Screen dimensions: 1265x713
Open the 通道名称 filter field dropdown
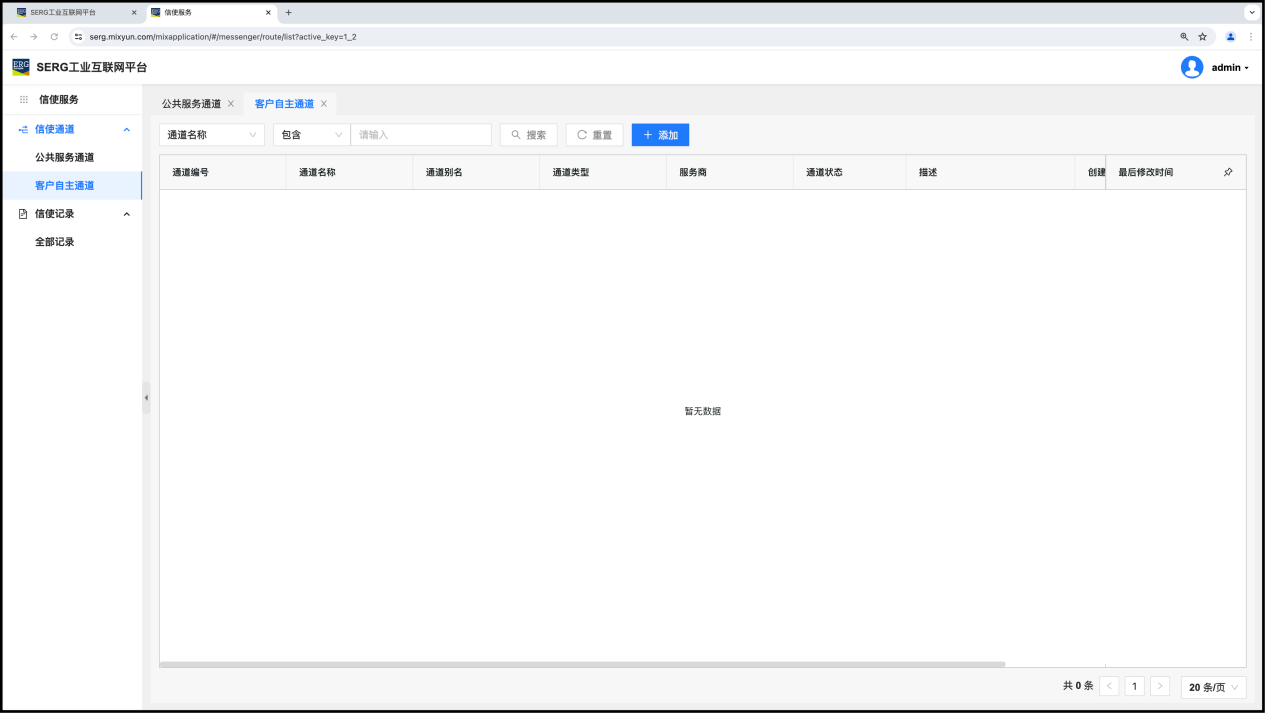click(212, 135)
